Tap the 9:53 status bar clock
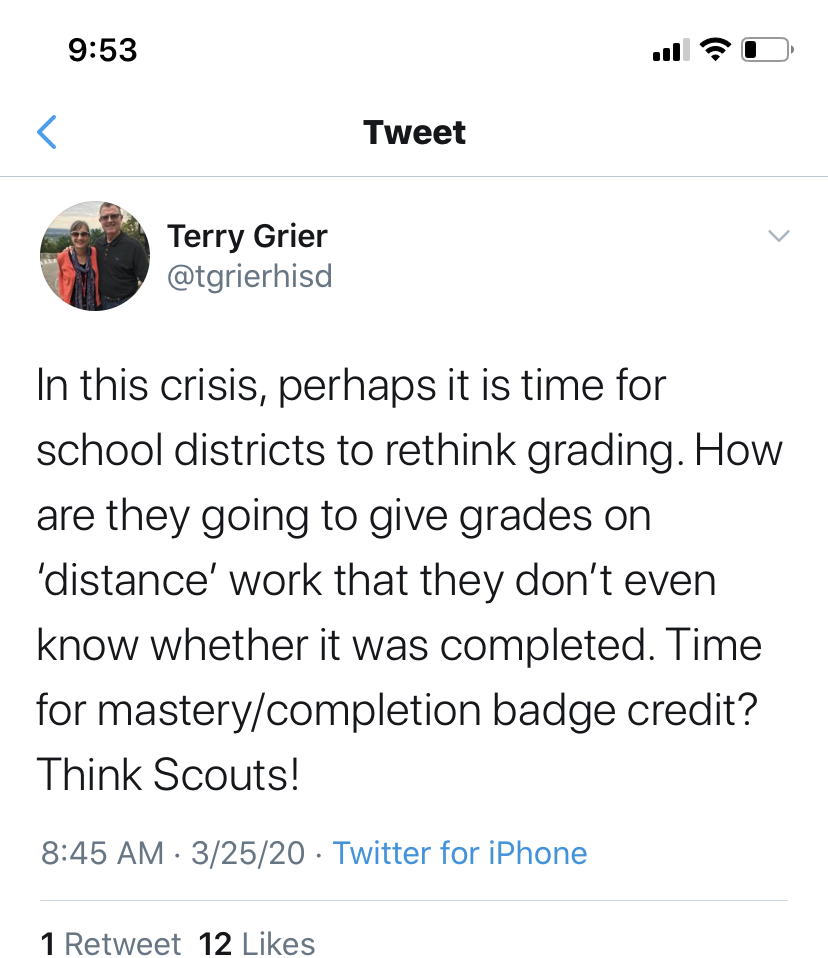Viewport: 828px width, 958px height. click(x=103, y=50)
